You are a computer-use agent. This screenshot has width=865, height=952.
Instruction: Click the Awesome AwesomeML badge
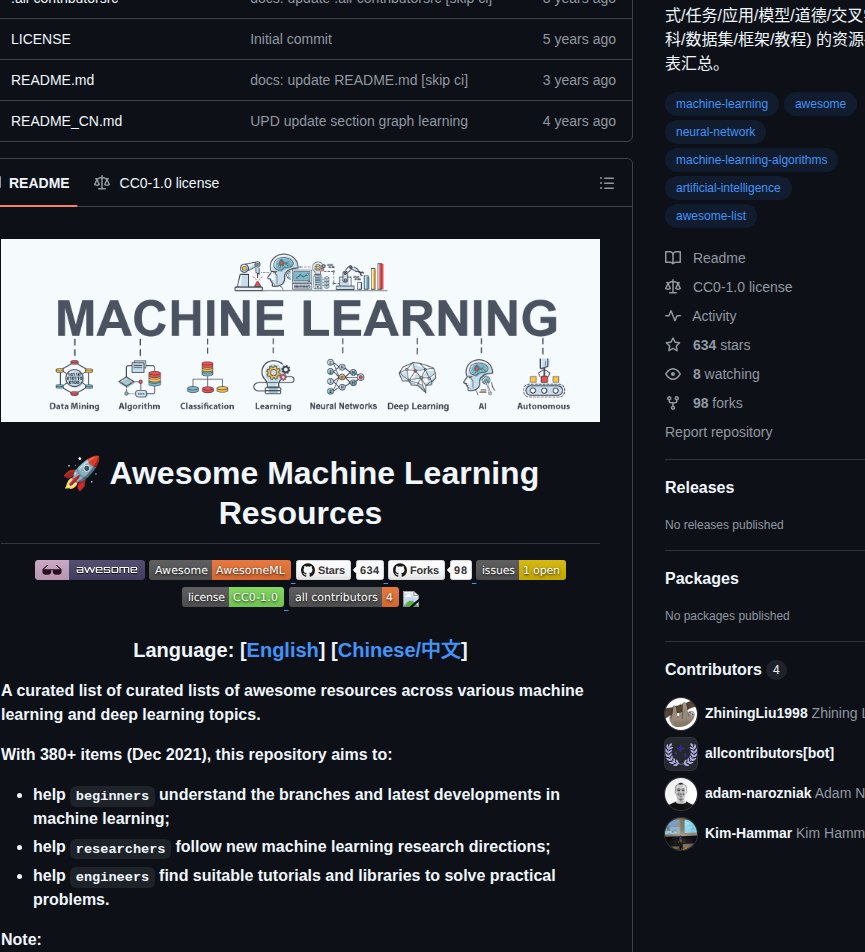pyautogui.click(x=220, y=570)
